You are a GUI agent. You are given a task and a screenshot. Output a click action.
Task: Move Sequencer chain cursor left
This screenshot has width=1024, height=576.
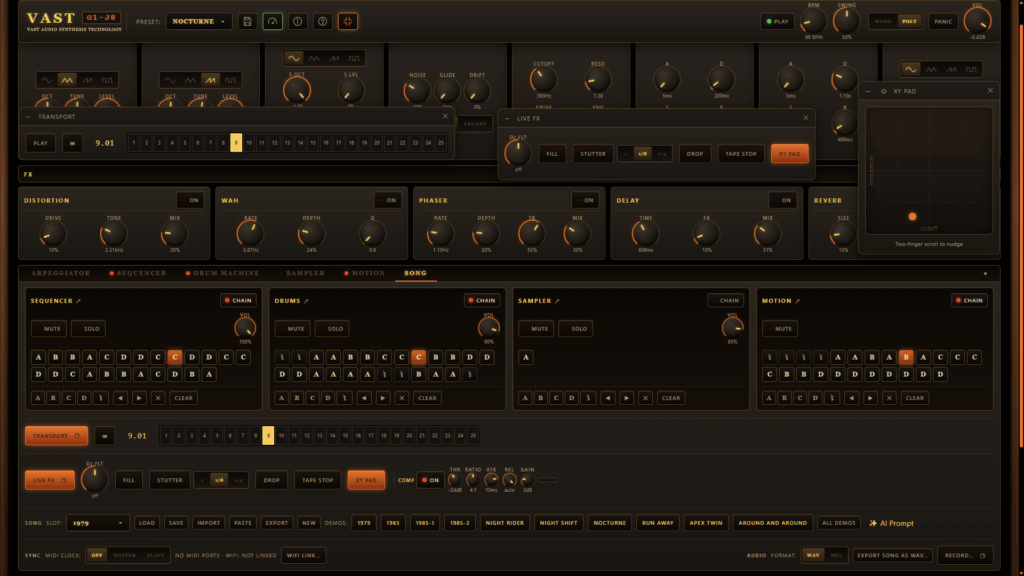[x=120, y=398]
